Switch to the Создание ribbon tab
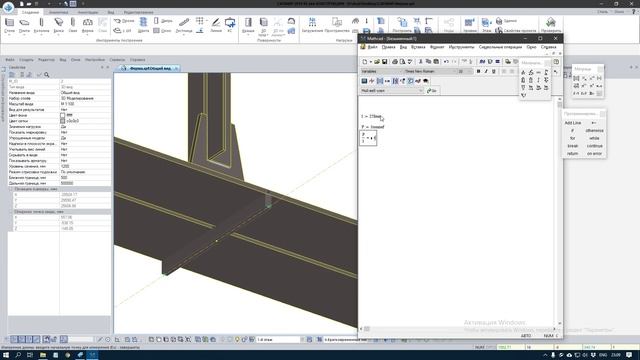 [30, 12]
